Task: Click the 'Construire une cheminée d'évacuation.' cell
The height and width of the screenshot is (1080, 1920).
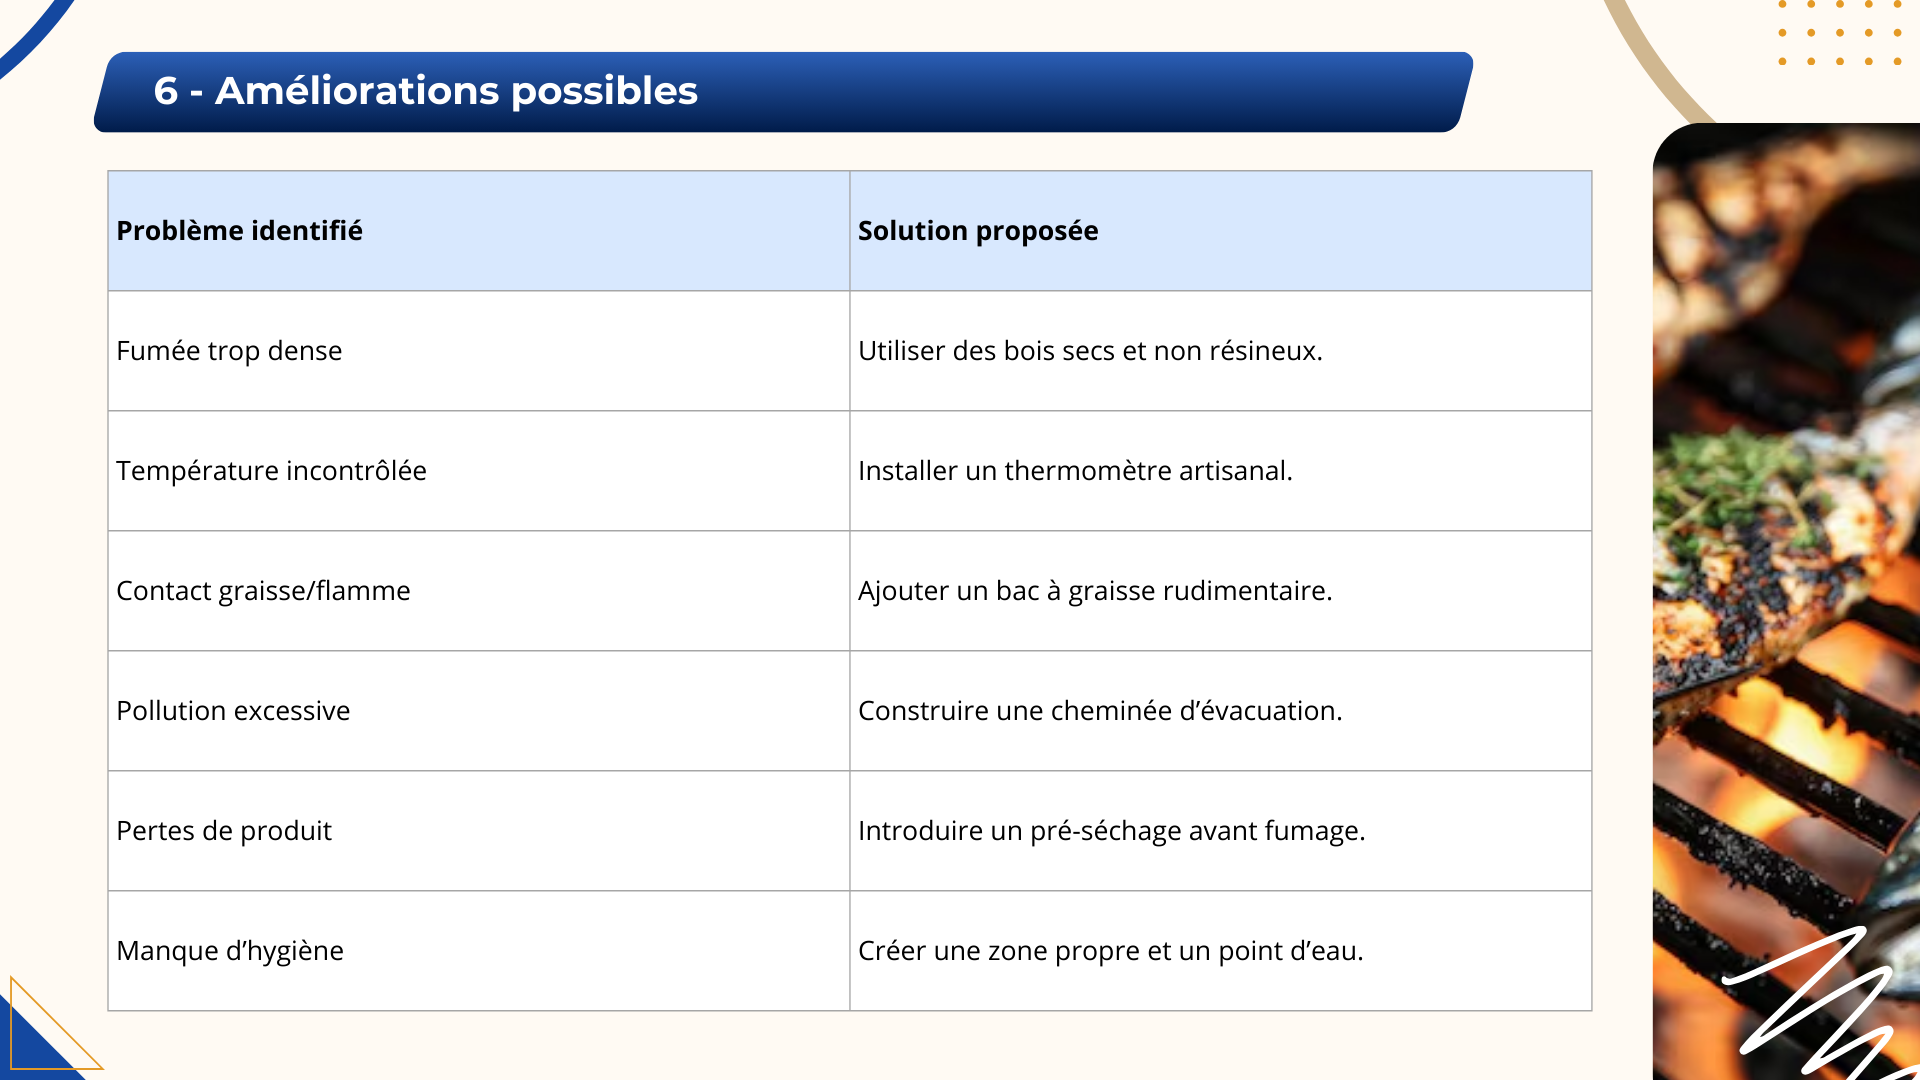Action: (1221, 711)
